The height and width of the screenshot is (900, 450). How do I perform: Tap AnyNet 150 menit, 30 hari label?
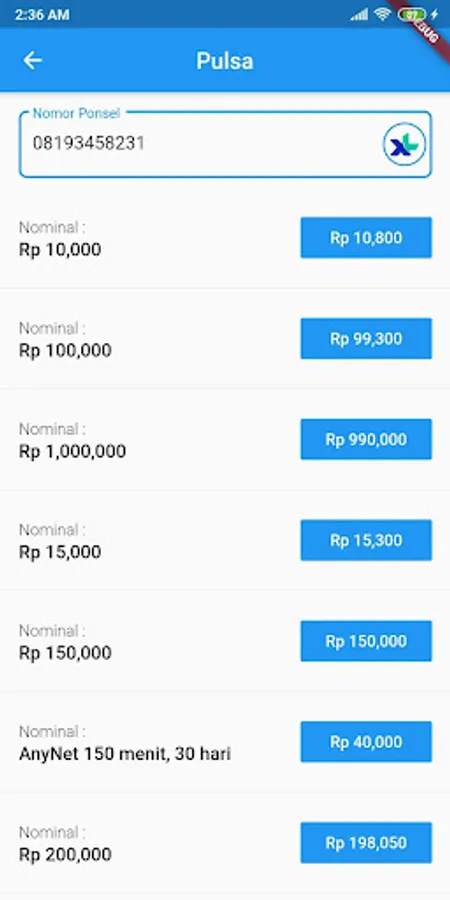click(x=125, y=753)
